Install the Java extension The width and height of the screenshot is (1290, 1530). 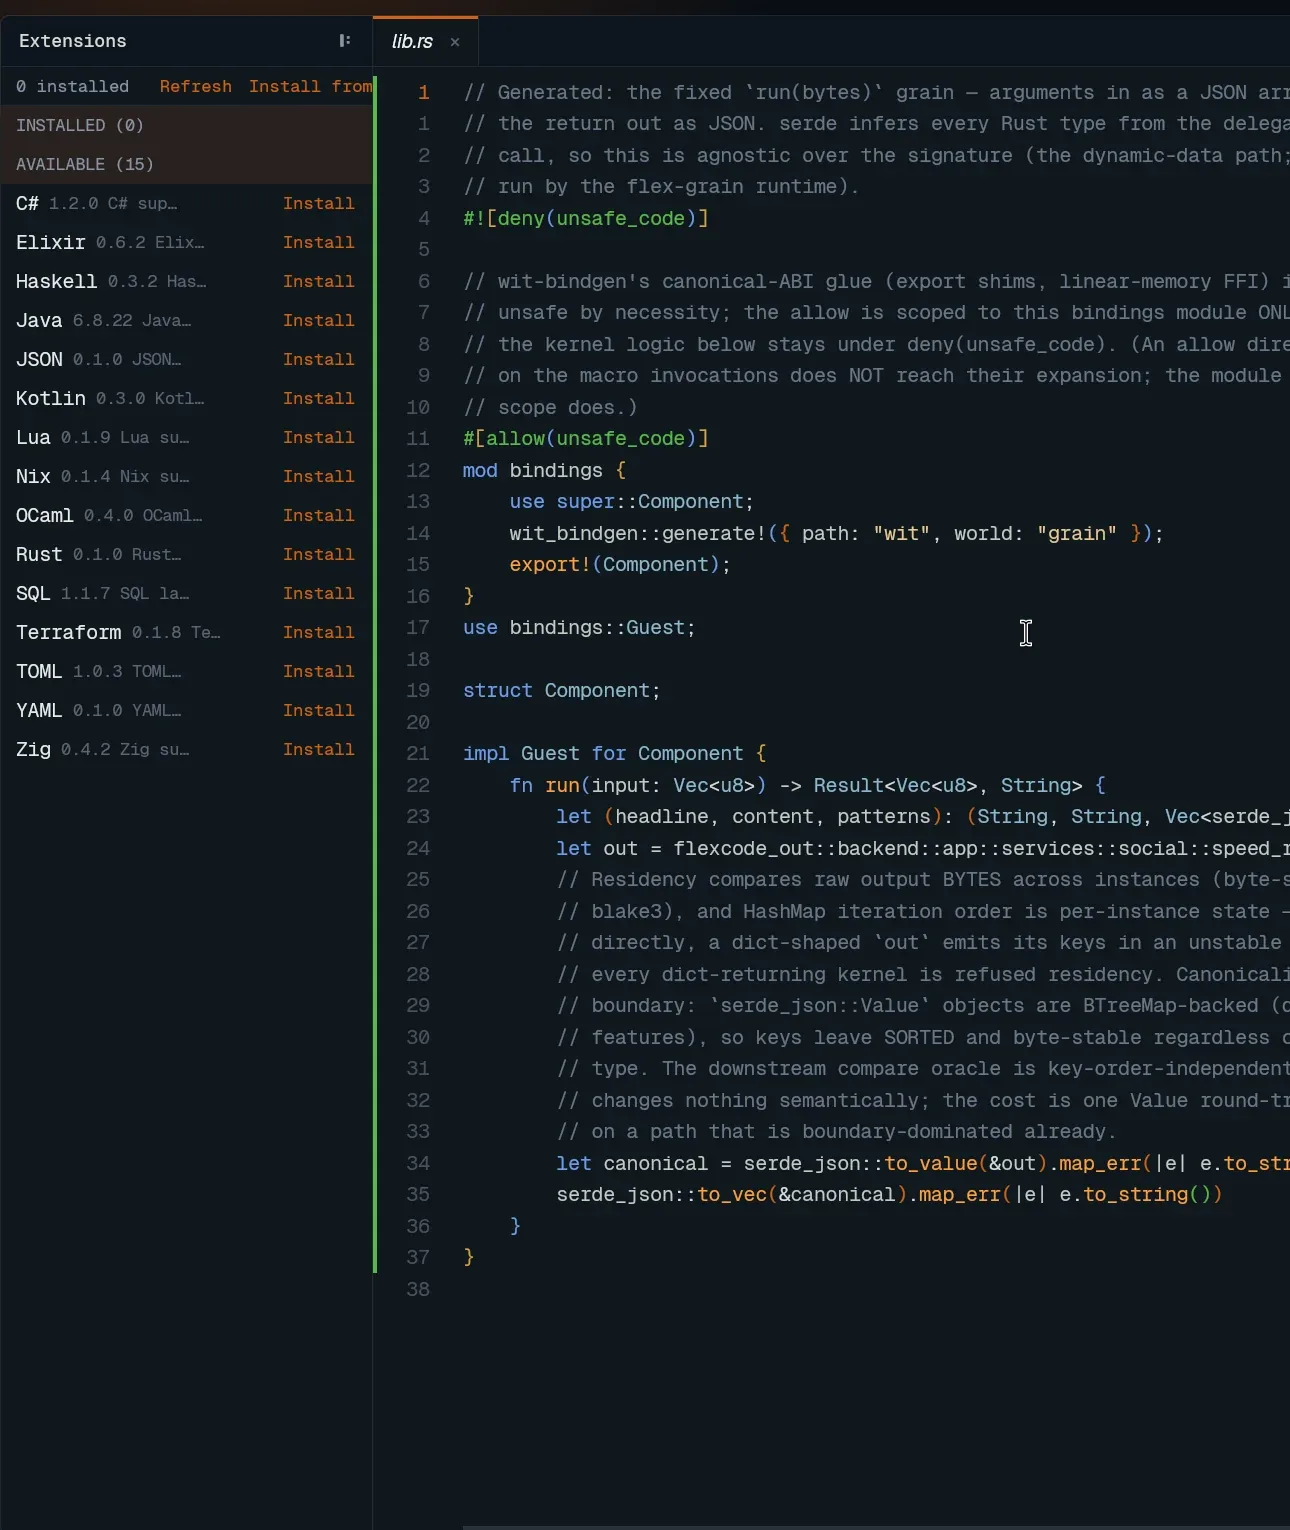pos(319,321)
